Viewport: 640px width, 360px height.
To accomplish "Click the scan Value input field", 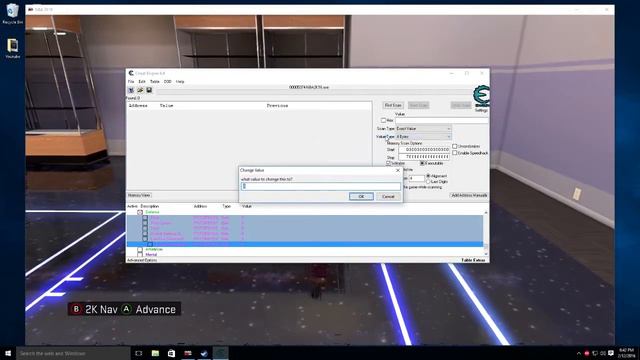I will tap(442, 120).
